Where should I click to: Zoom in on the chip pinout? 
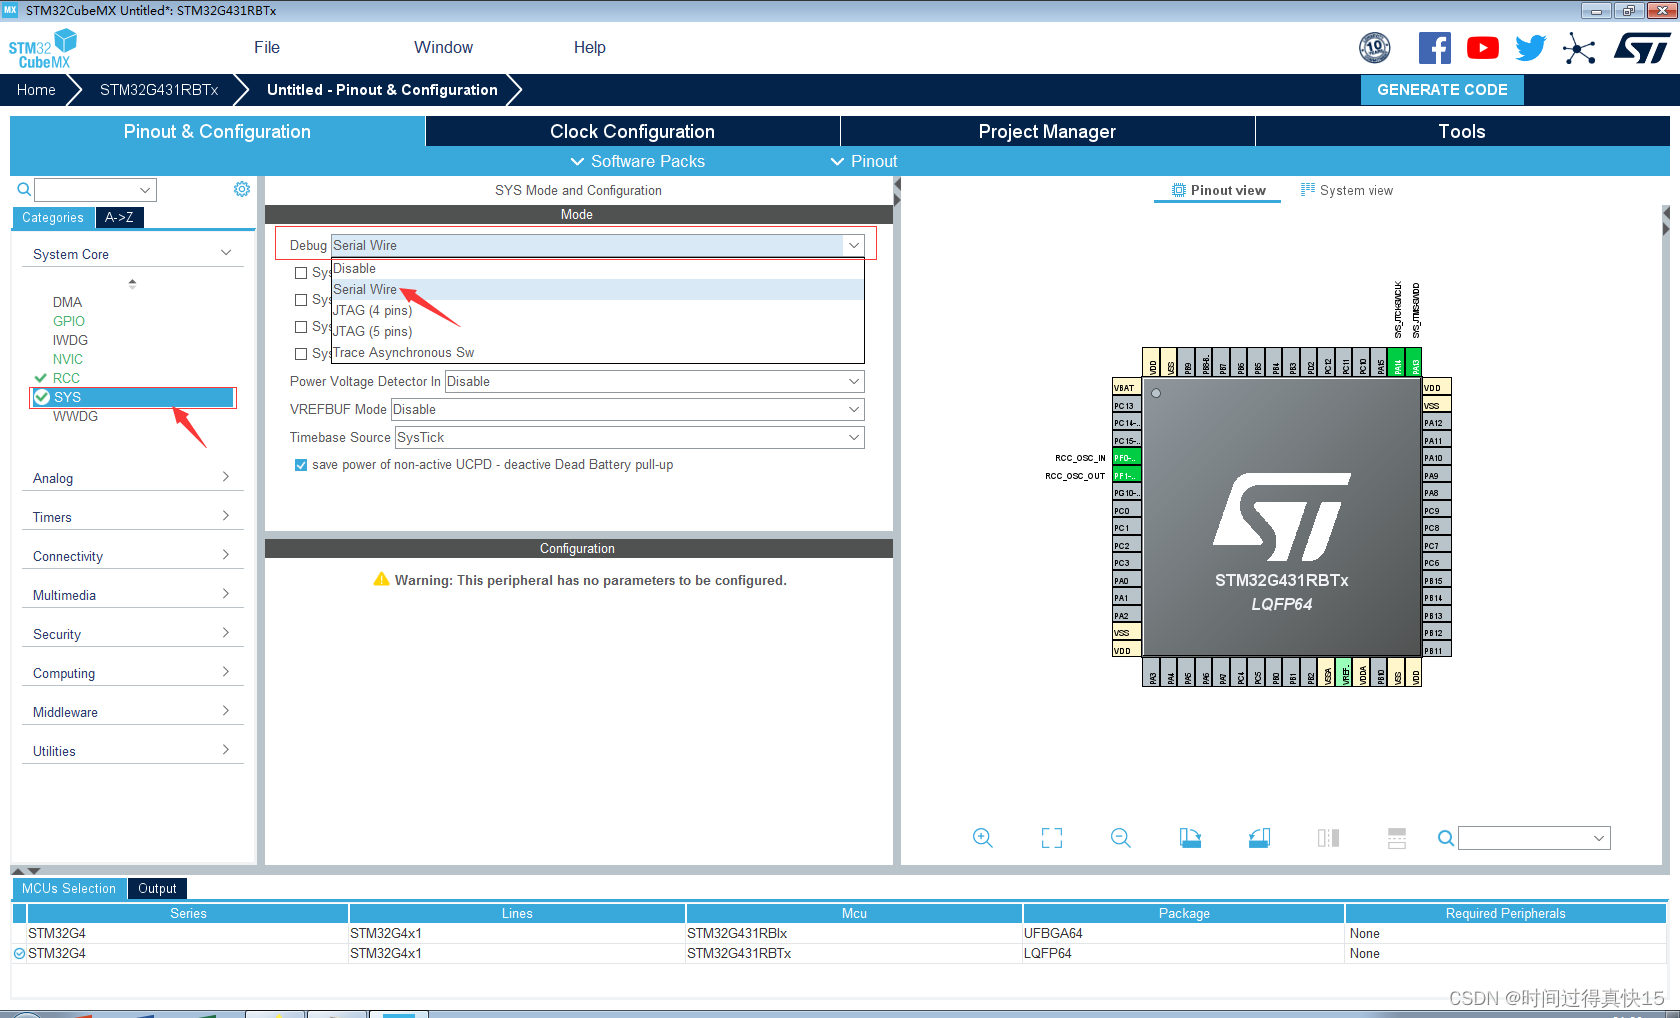[x=983, y=838]
